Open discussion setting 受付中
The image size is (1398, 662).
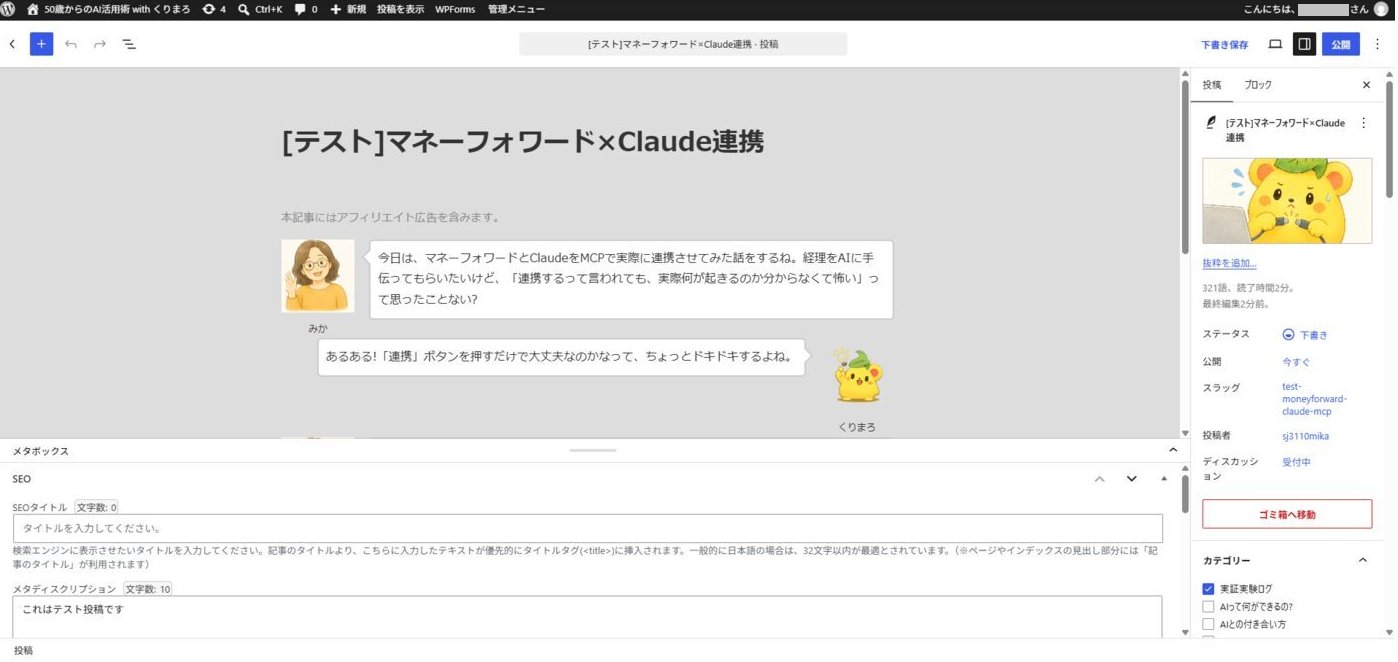tap(1296, 462)
